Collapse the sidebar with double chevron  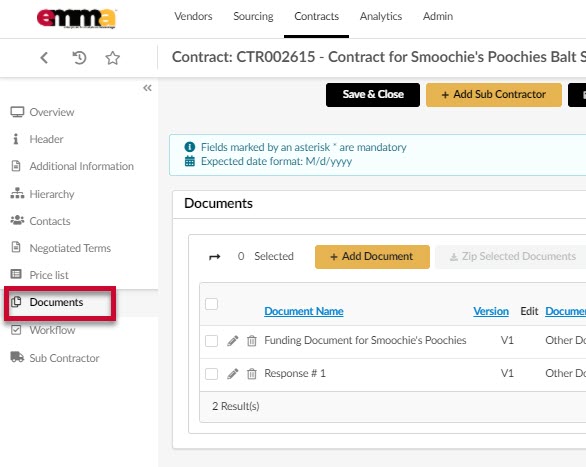147,88
